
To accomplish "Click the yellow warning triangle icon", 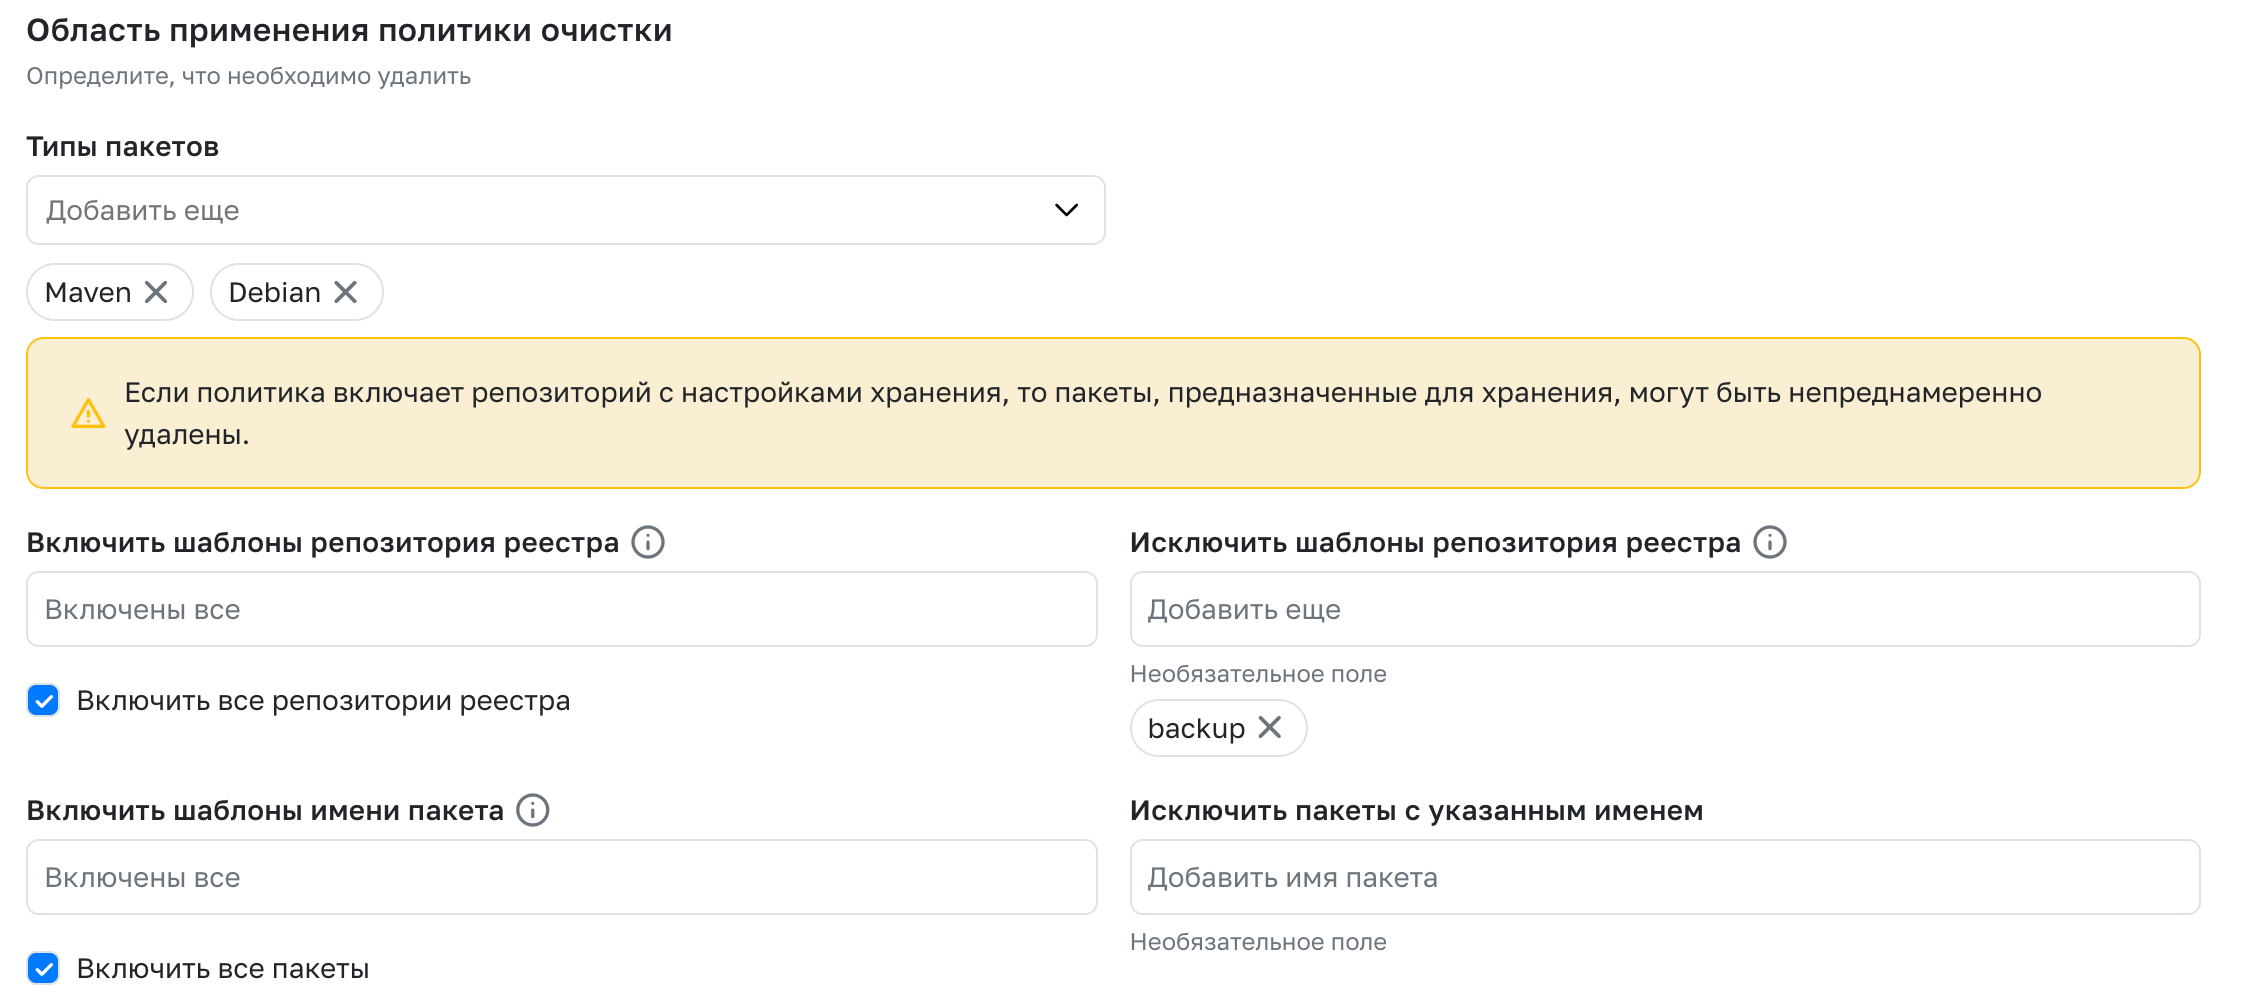I will tap(88, 413).
